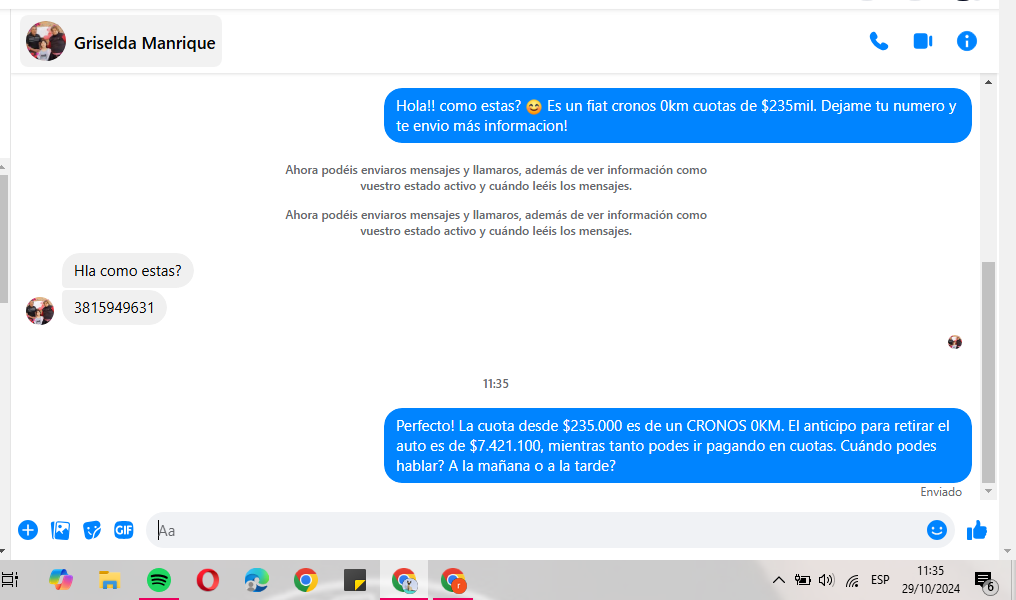Image resolution: width=1016 pixels, height=600 pixels.
Task: Change ESP input language
Action: click(880, 579)
